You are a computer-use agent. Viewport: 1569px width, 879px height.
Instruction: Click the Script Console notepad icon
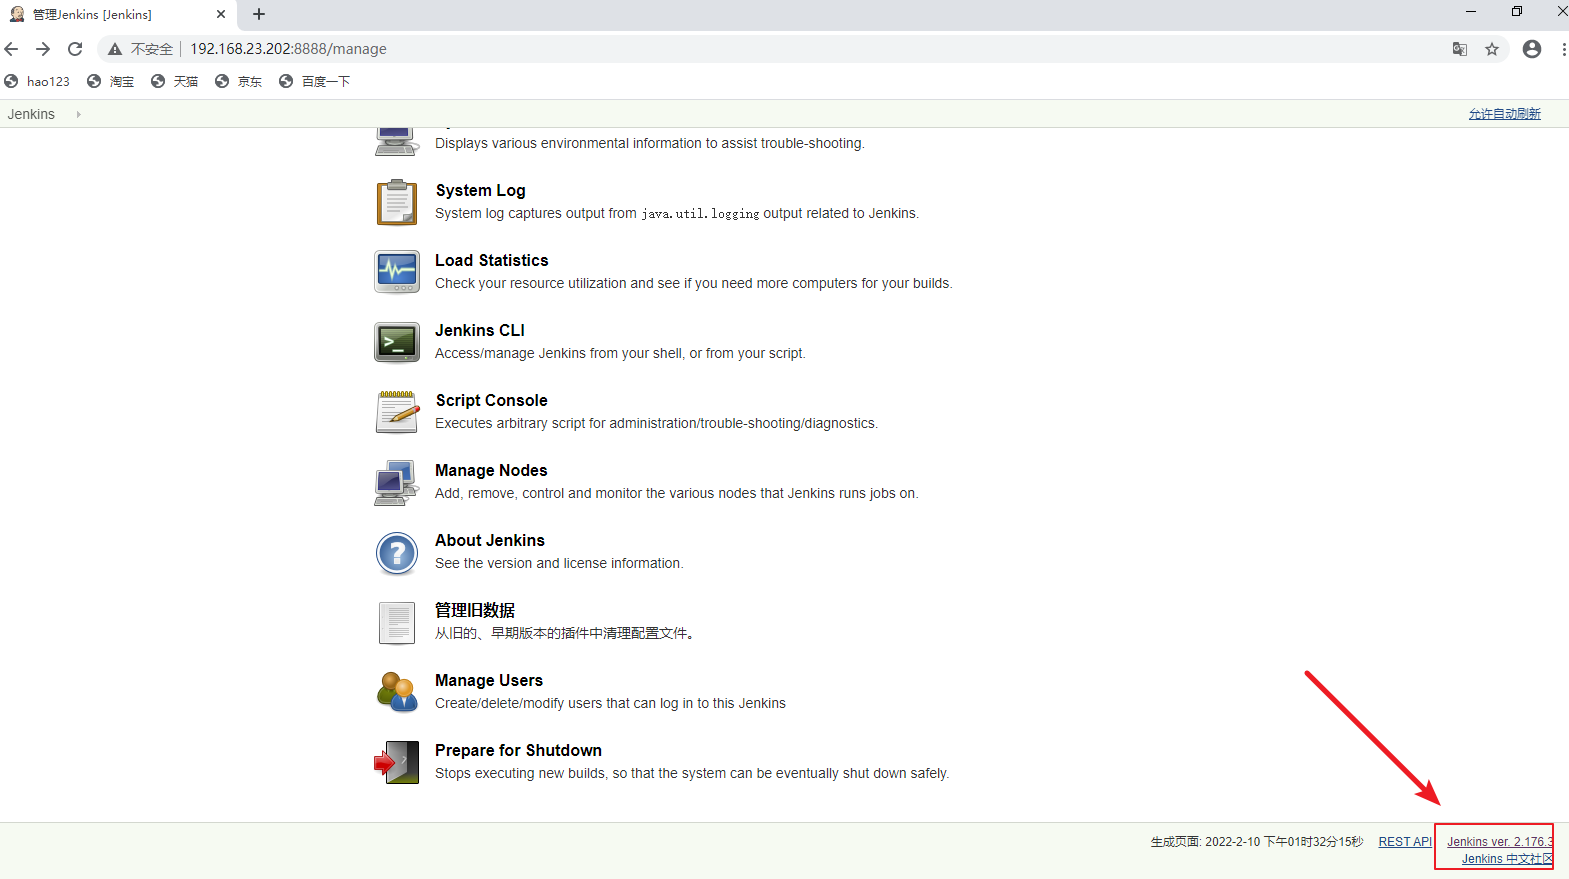pos(397,412)
